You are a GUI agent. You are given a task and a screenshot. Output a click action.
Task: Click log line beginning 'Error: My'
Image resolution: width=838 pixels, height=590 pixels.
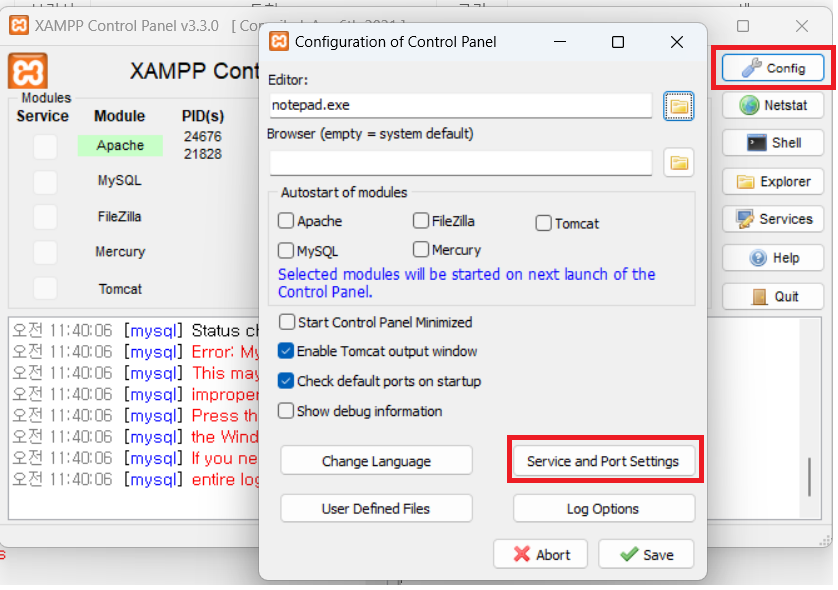click(135, 352)
